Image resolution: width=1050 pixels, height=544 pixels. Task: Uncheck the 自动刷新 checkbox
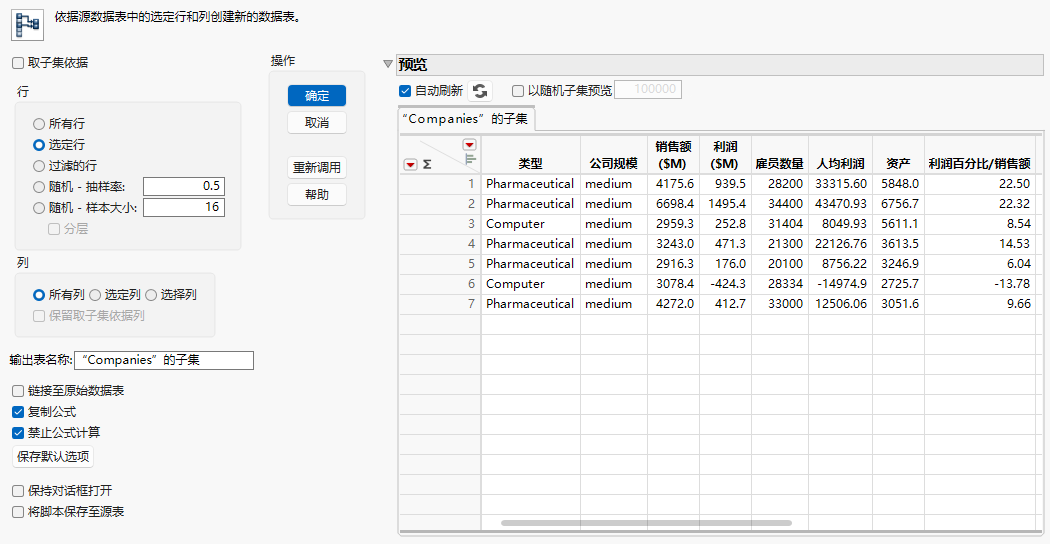tap(404, 90)
